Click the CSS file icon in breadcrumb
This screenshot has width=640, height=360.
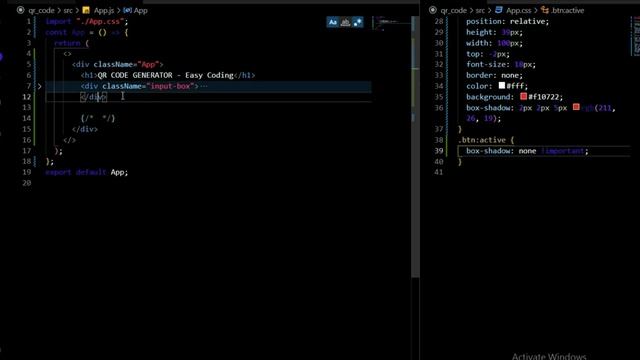pyautogui.click(x=499, y=10)
